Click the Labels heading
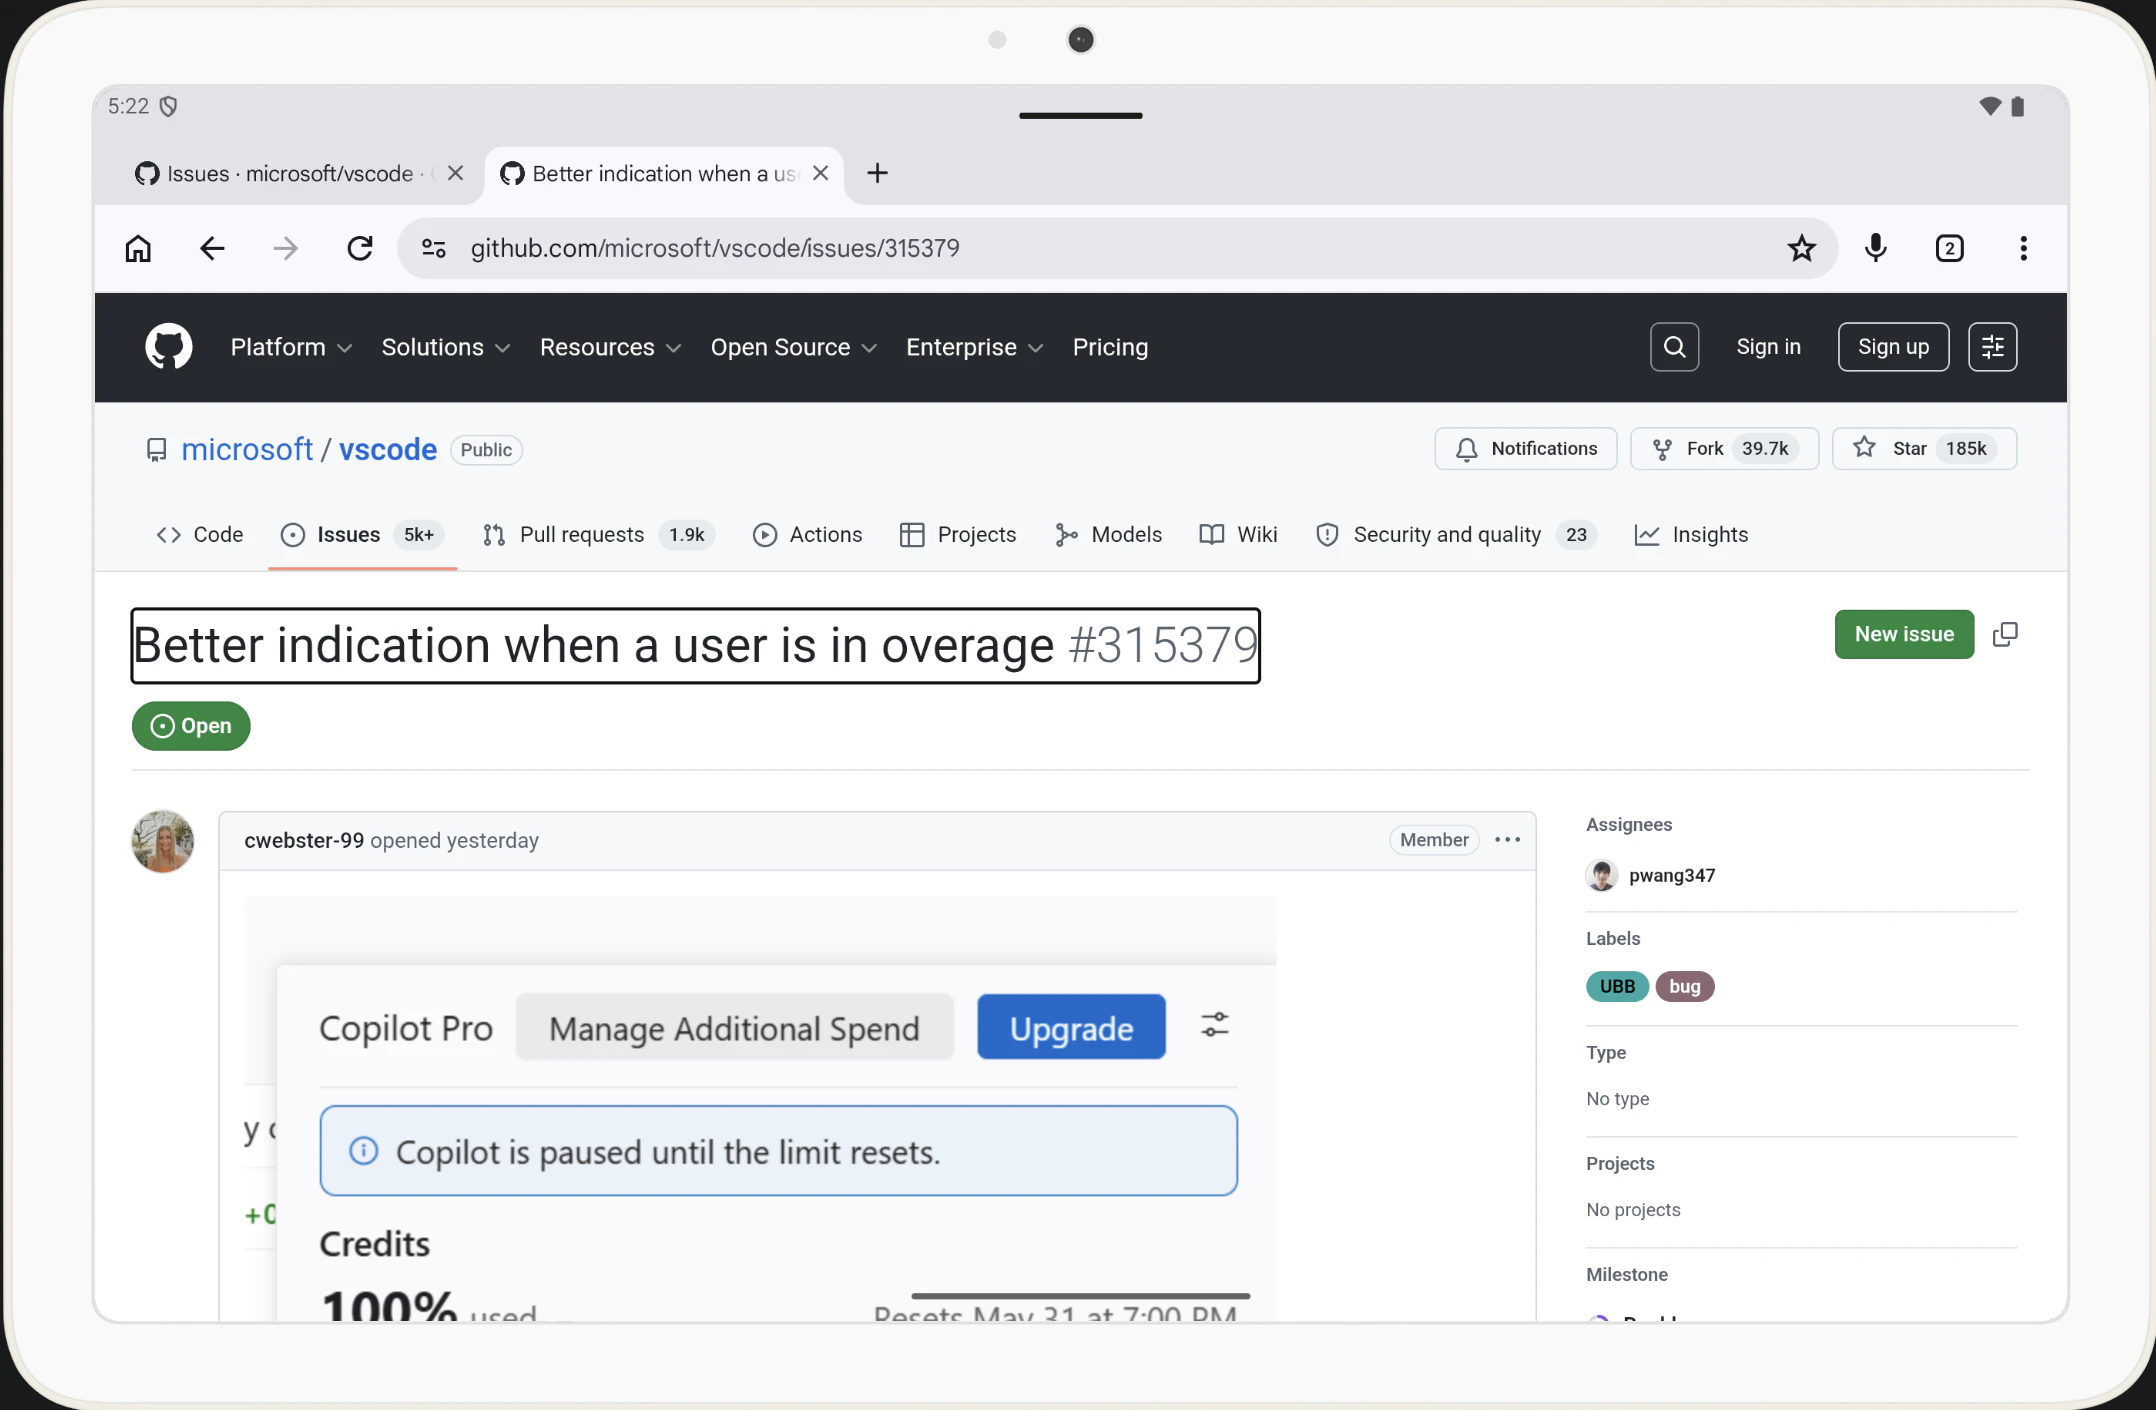 click(1613, 938)
